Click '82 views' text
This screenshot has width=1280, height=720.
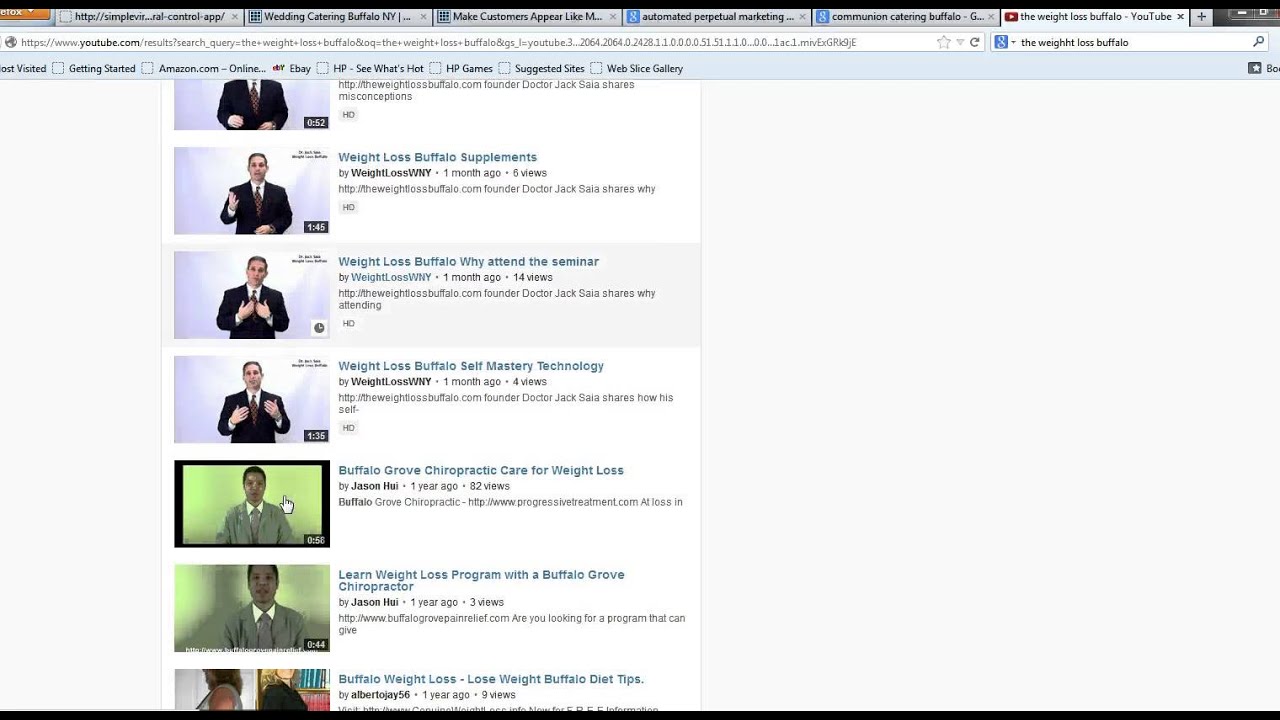click(489, 486)
